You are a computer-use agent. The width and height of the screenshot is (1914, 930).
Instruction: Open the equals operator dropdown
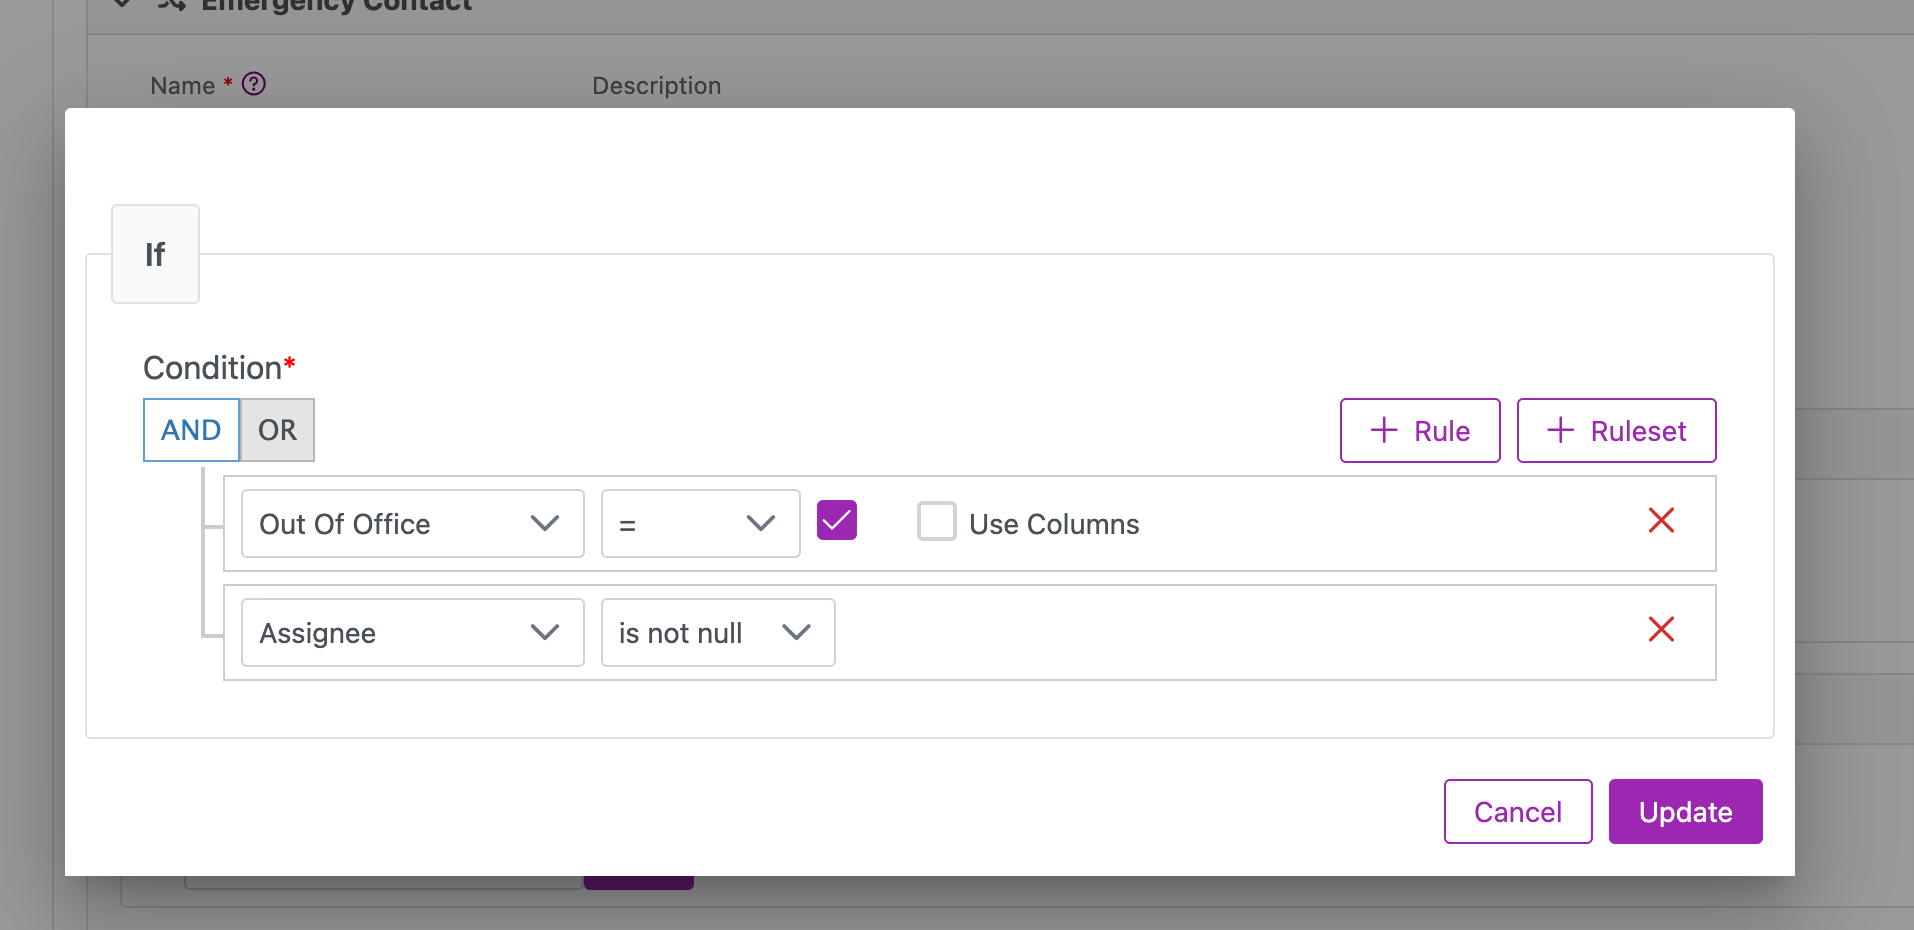[x=700, y=523]
